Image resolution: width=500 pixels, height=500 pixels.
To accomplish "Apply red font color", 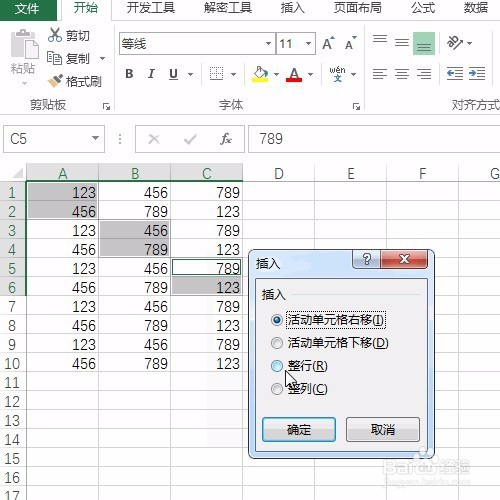I will coord(294,74).
